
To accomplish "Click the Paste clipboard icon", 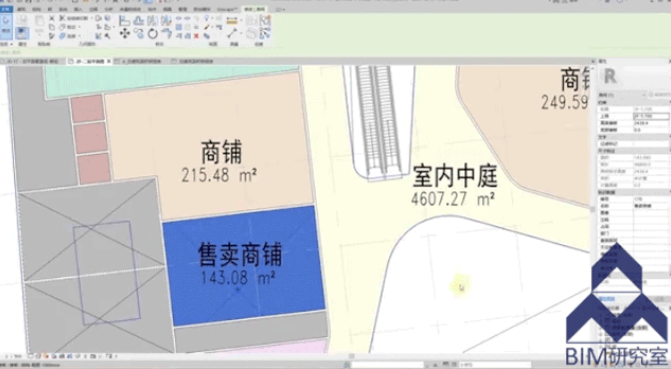I will 39,21.
